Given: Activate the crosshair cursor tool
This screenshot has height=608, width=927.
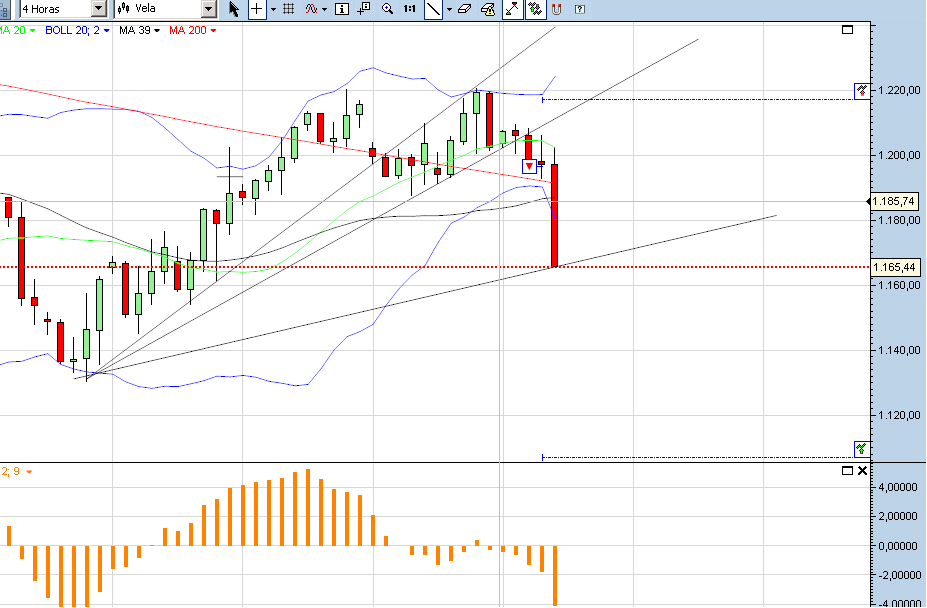Looking at the screenshot, I should click(x=257, y=9).
